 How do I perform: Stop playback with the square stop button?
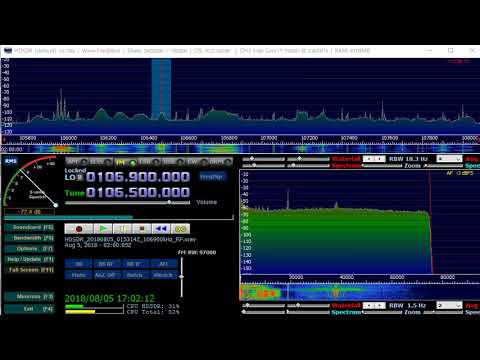click(142, 229)
